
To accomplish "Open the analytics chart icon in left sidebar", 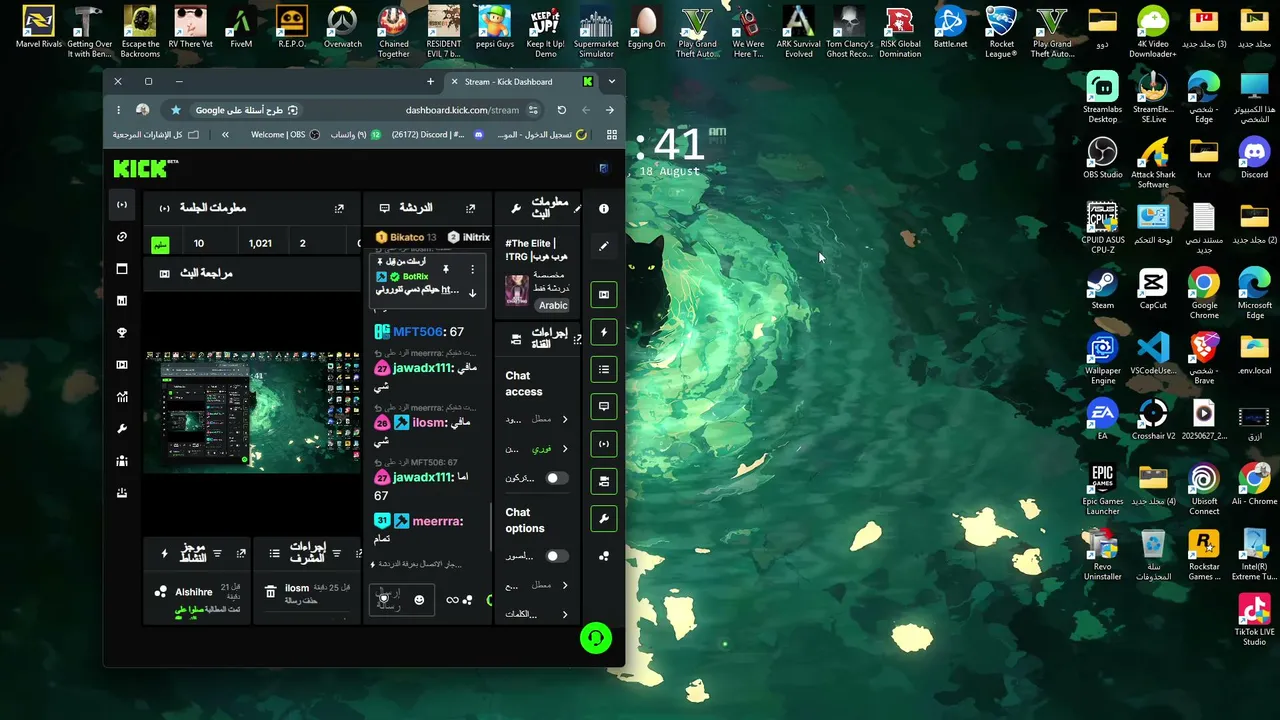I will [122, 397].
